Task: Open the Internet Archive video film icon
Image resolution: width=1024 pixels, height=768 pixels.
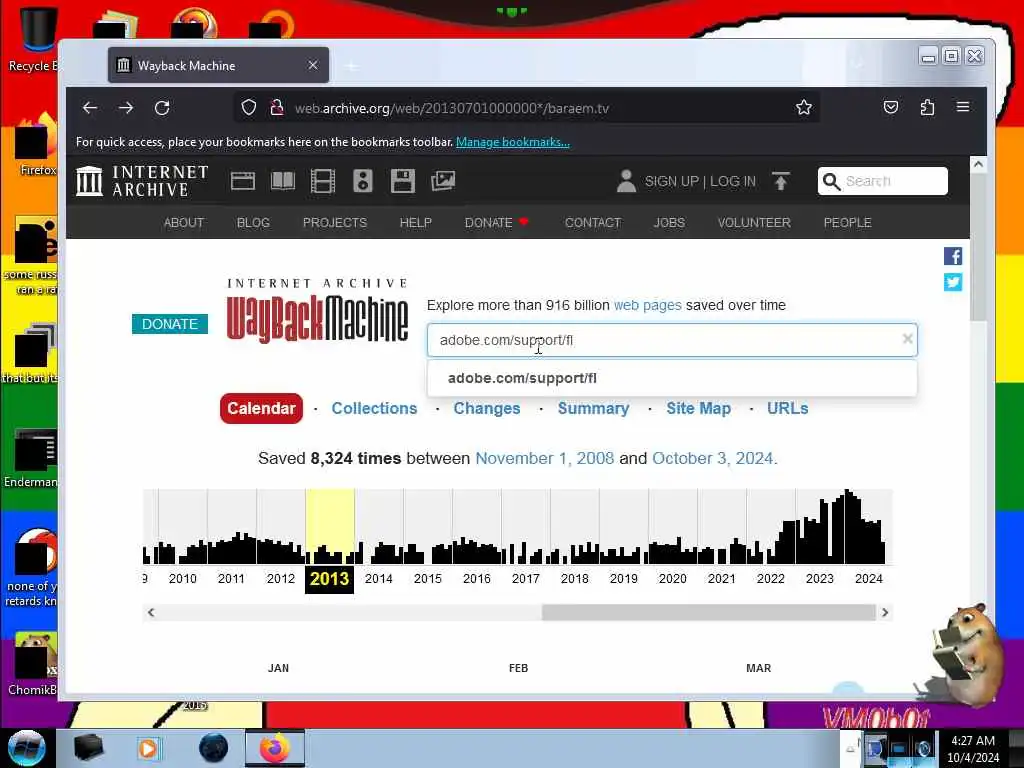Action: (x=323, y=181)
